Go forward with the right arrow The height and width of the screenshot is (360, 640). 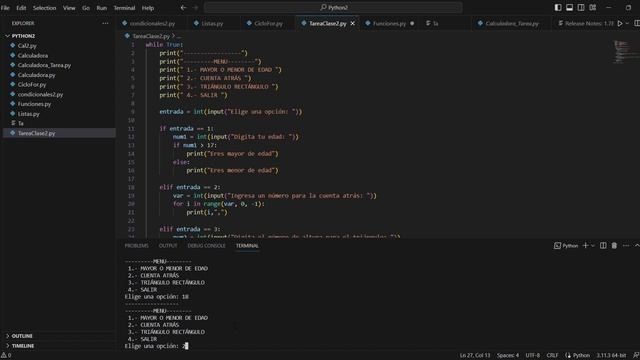point(195,7)
